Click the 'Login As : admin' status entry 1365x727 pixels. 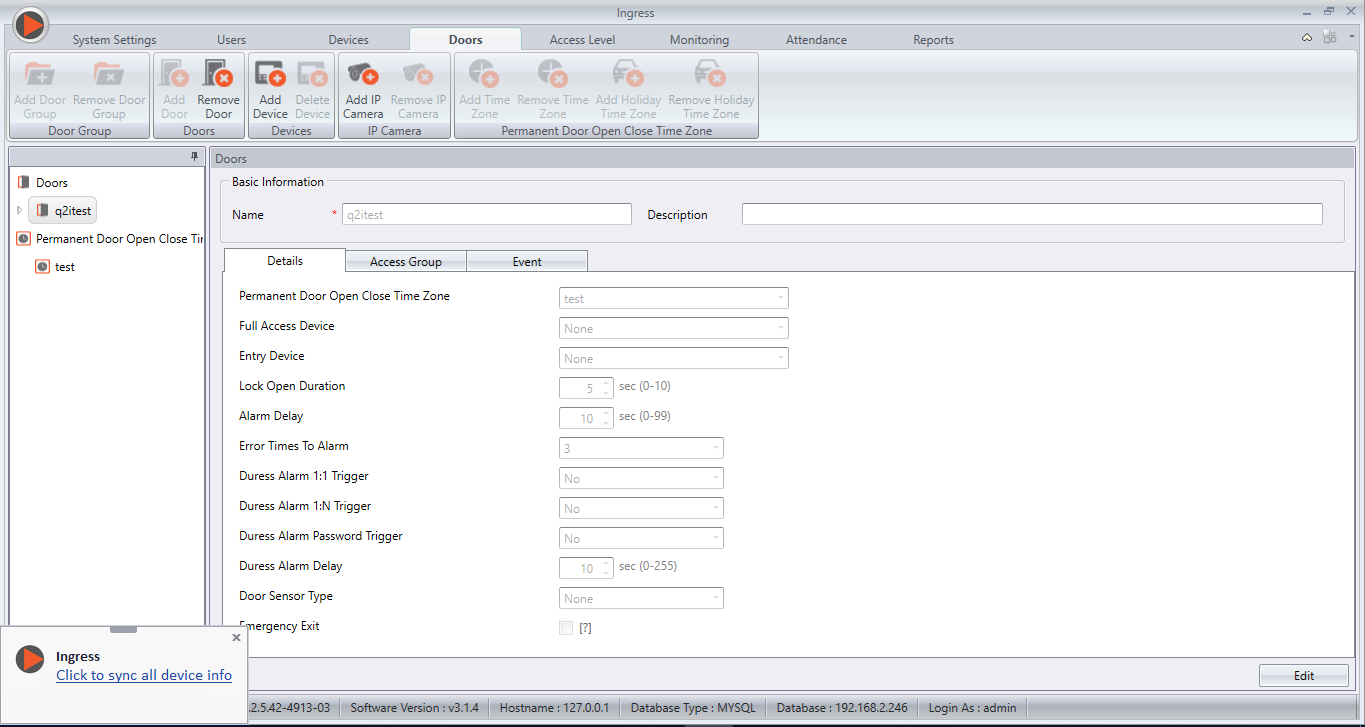click(972, 708)
